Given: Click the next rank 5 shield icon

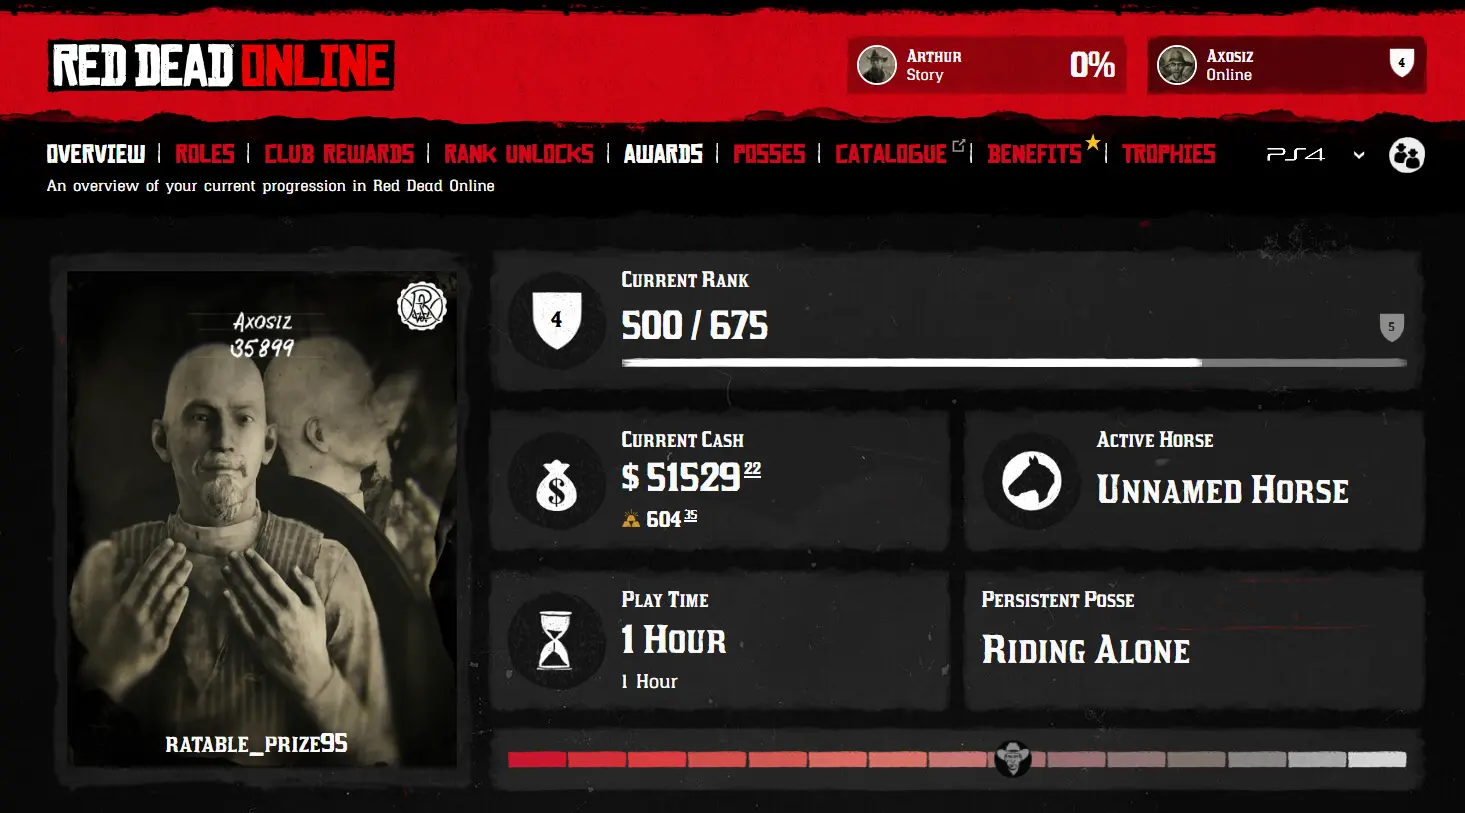Looking at the screenshot, I should click(x=1391, y=327).
